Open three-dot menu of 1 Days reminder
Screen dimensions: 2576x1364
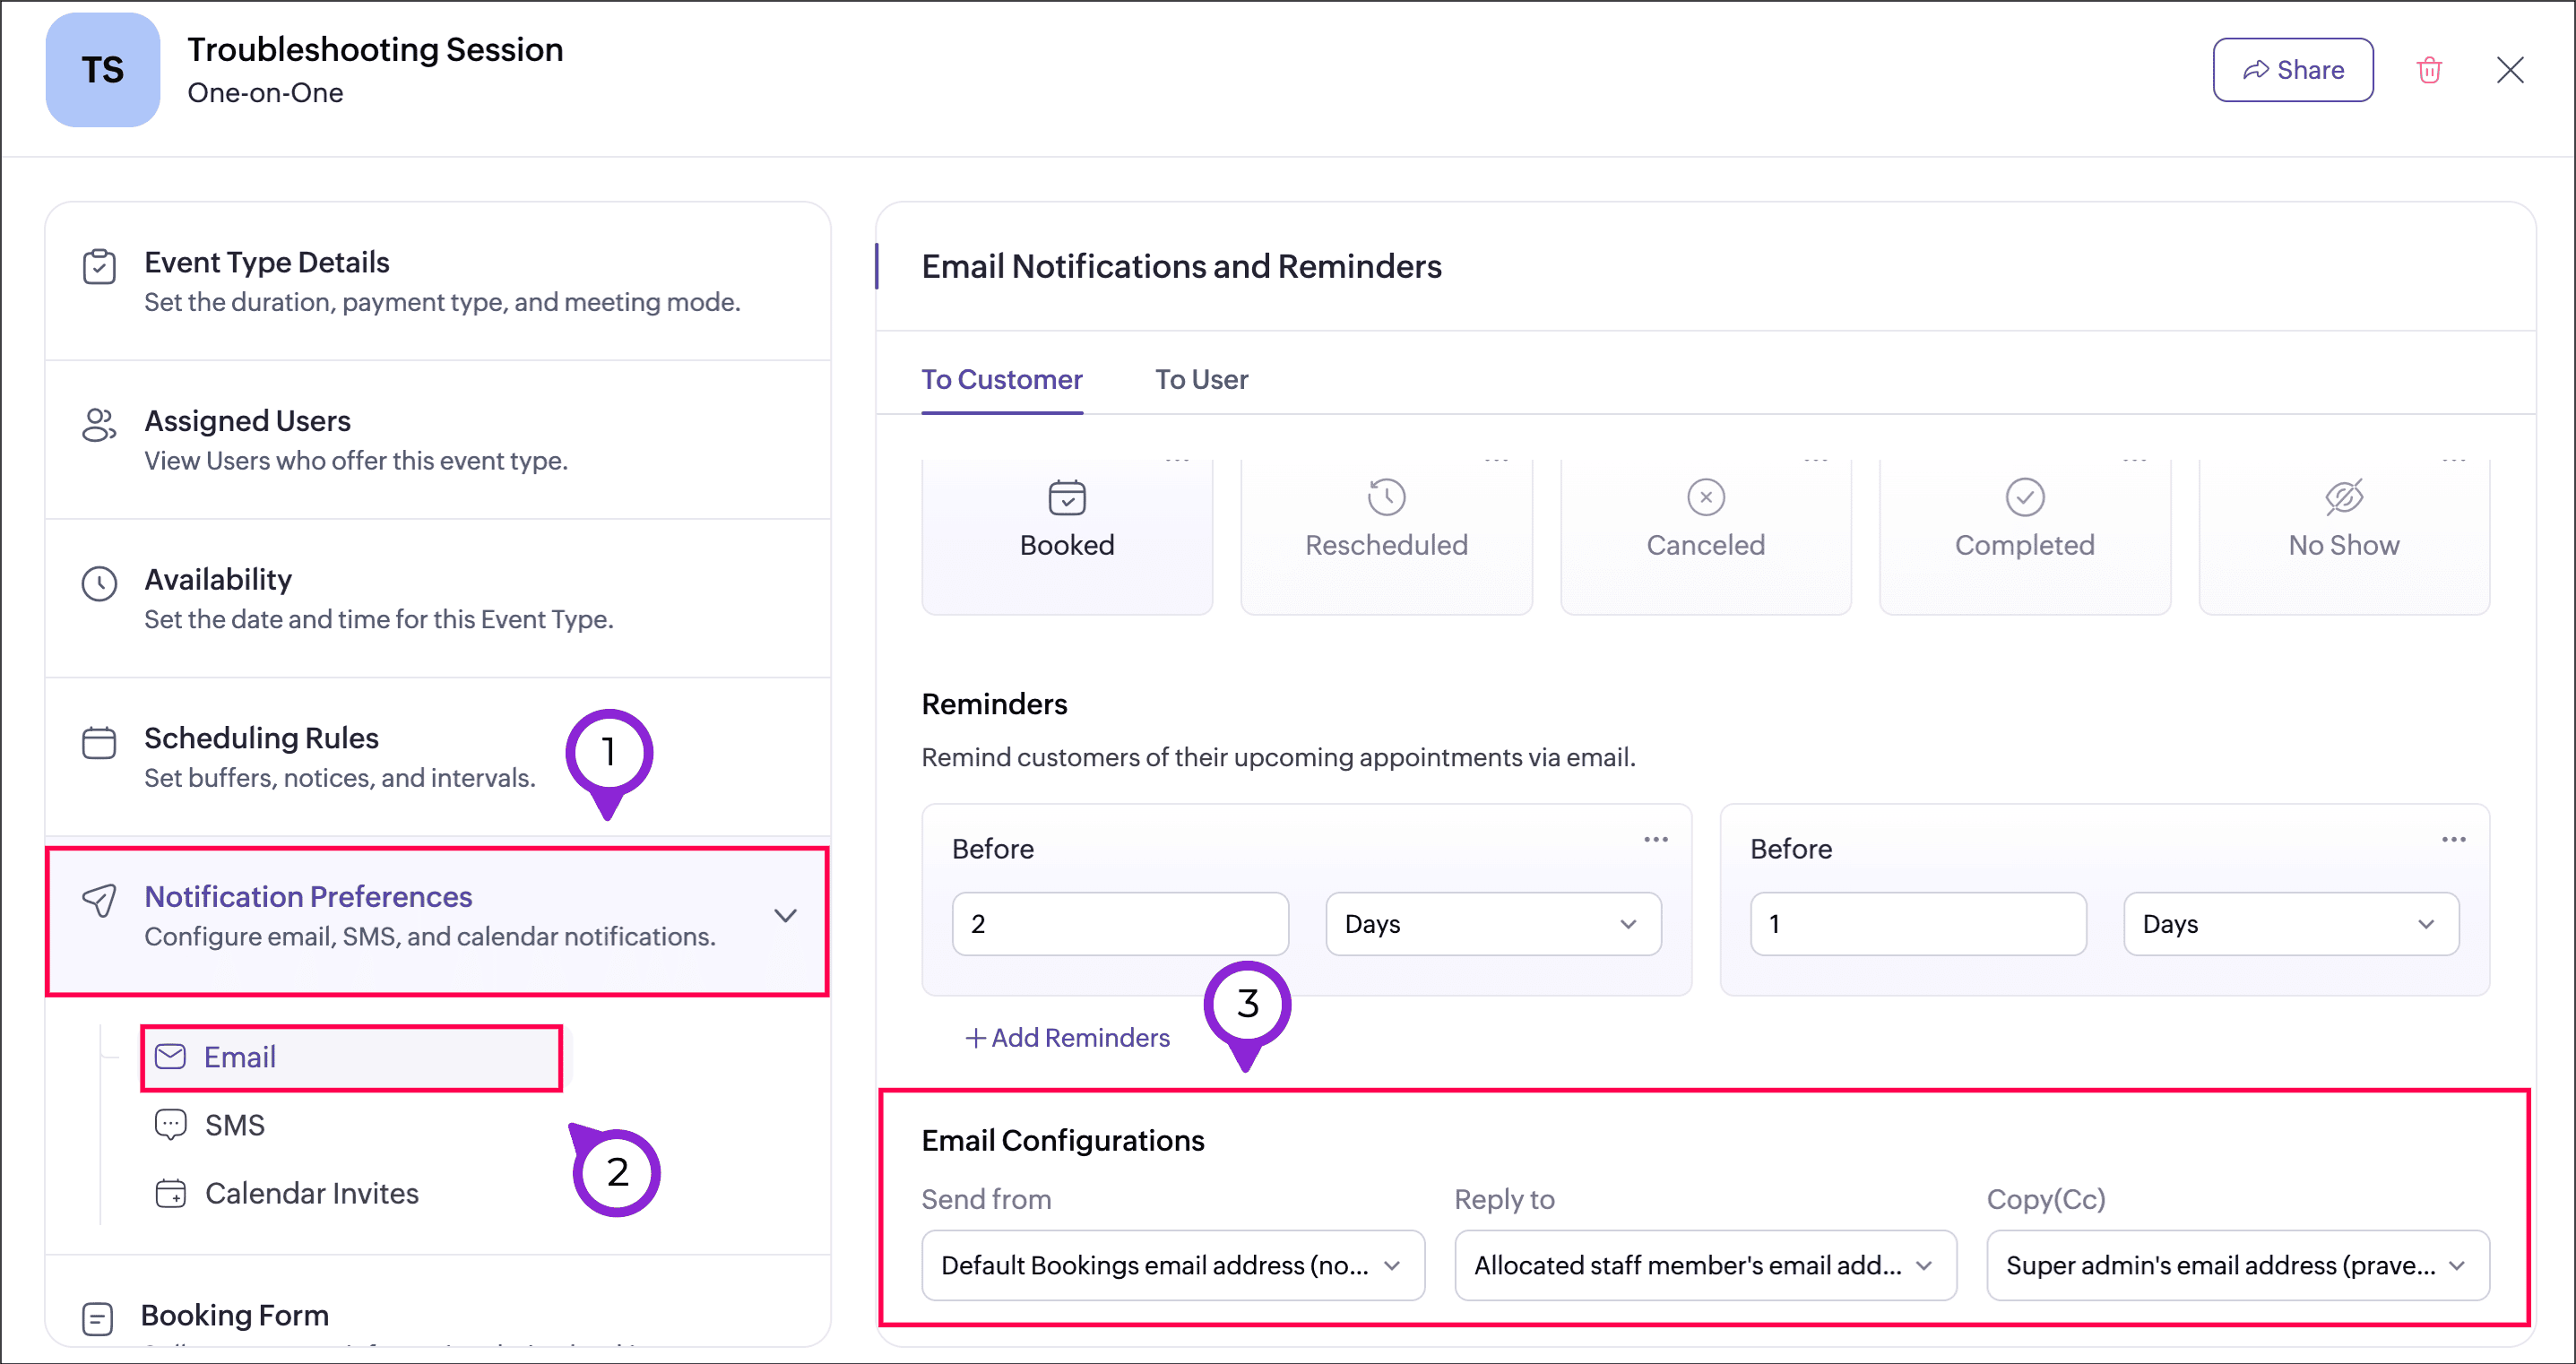click(x=2452, y=839)
